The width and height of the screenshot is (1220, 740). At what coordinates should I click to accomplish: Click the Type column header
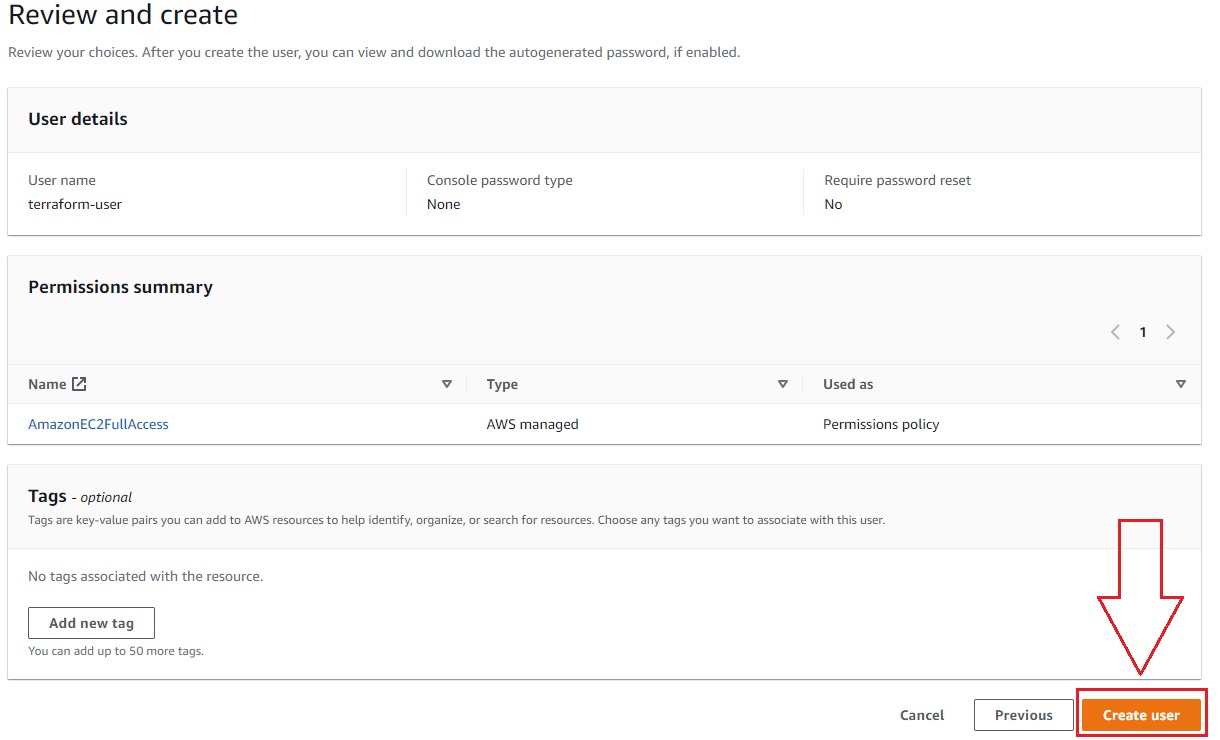click(502, 384)
